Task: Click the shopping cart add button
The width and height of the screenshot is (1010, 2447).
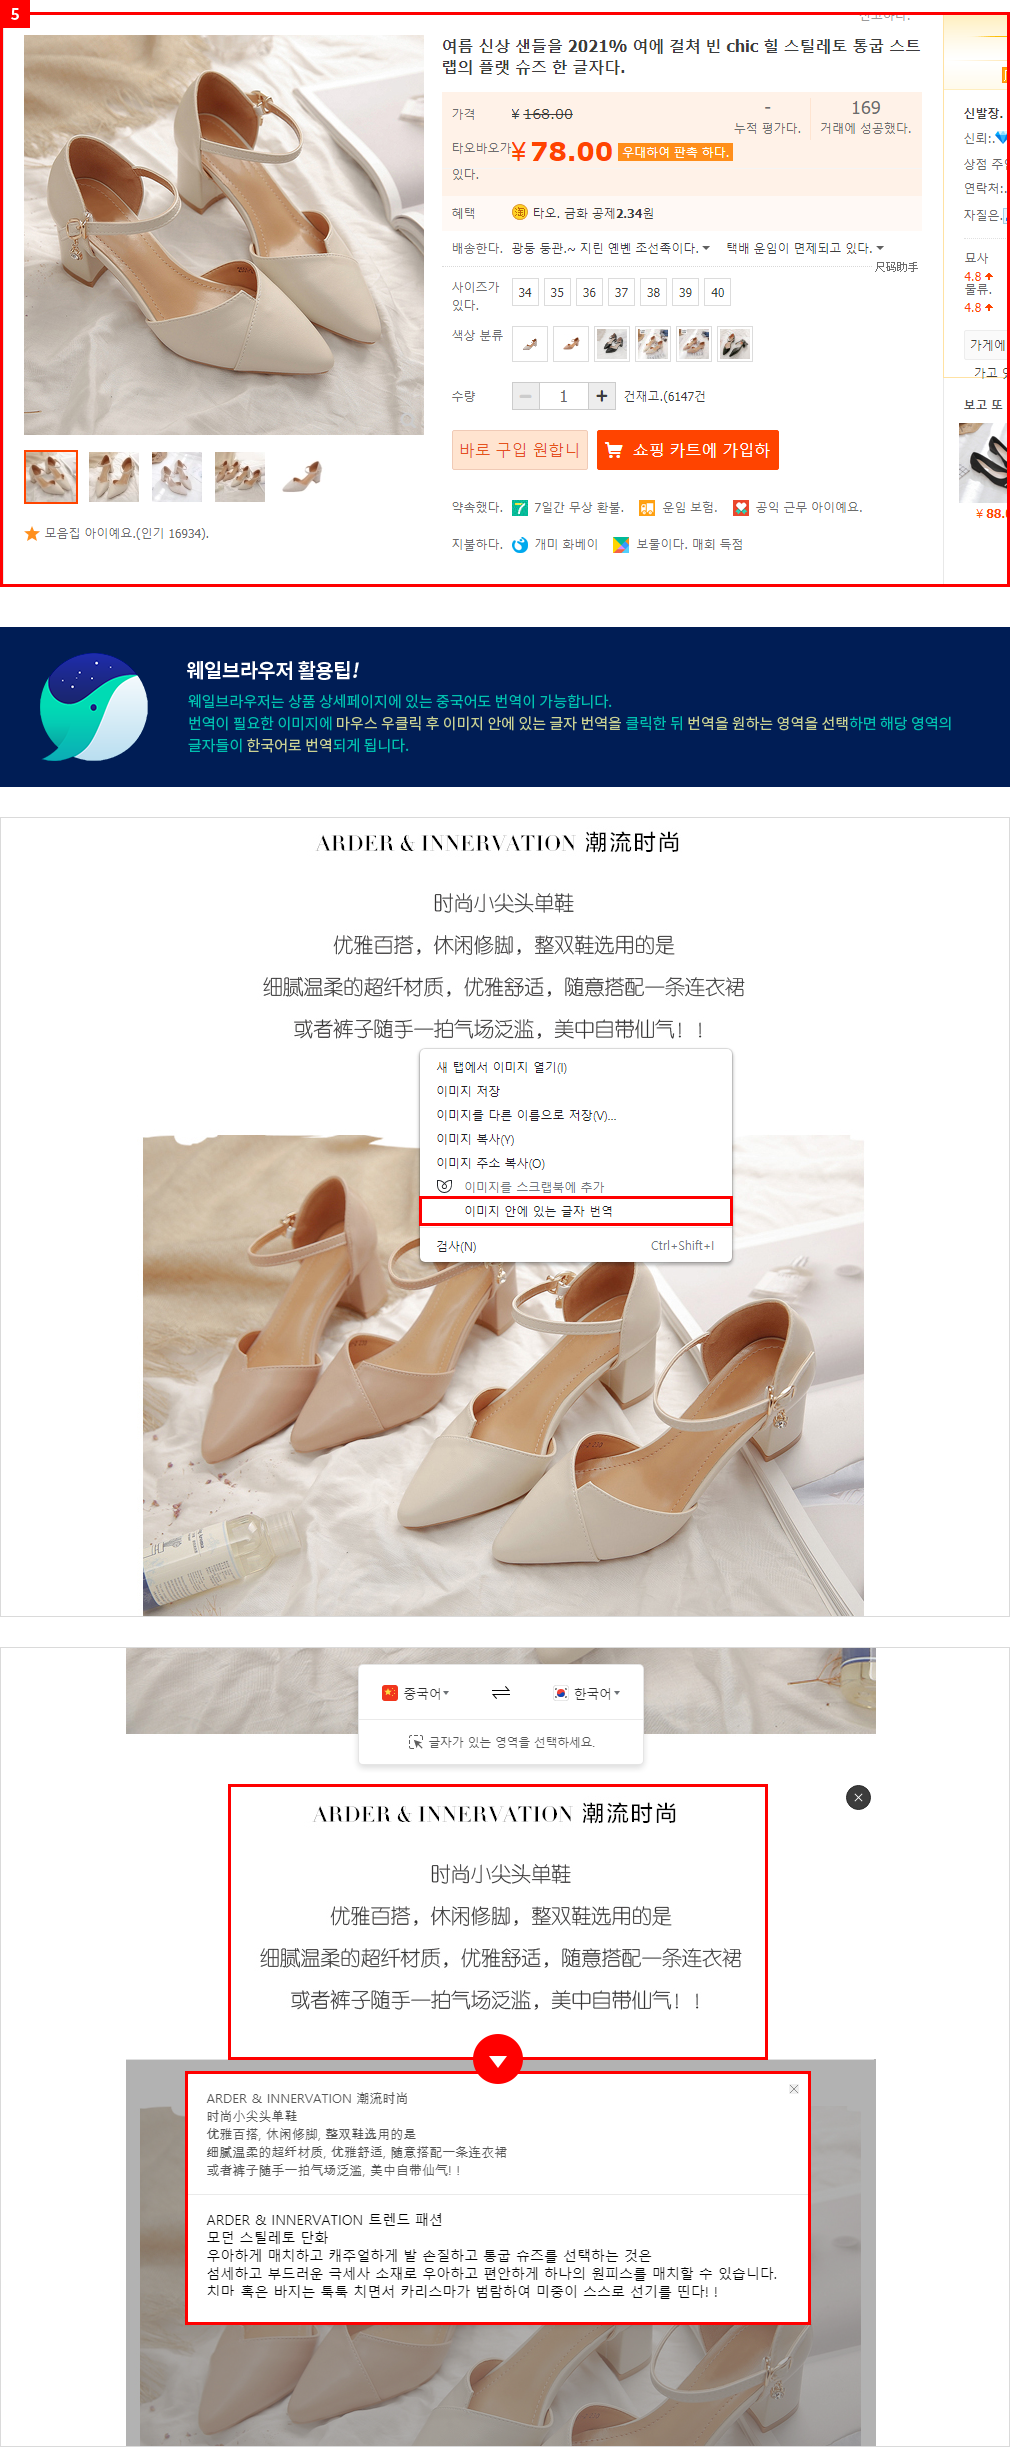Action: click(688, 450)
